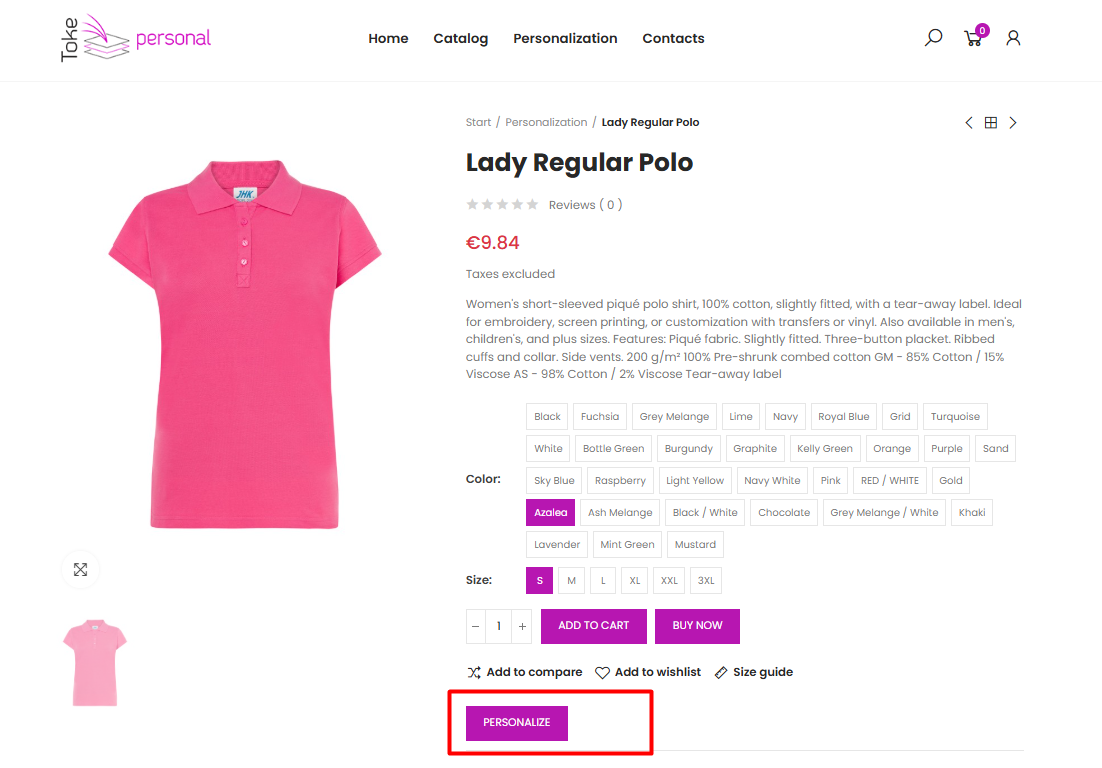Click the PERSONALIZE button
The height and width of the screenshot is (768, 1102).
pos(516,722)
